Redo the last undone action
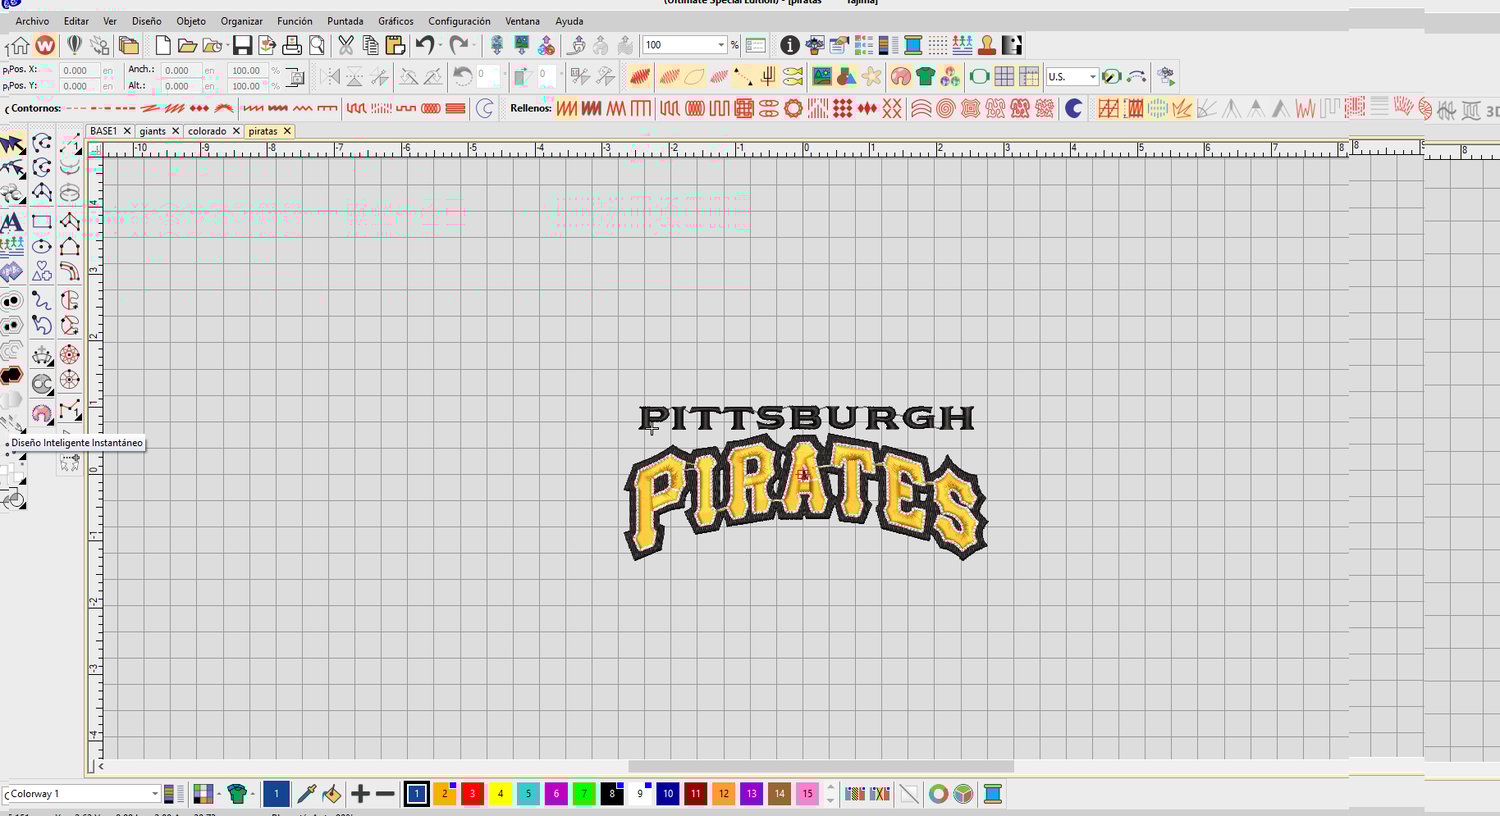 tap(458, 45)
